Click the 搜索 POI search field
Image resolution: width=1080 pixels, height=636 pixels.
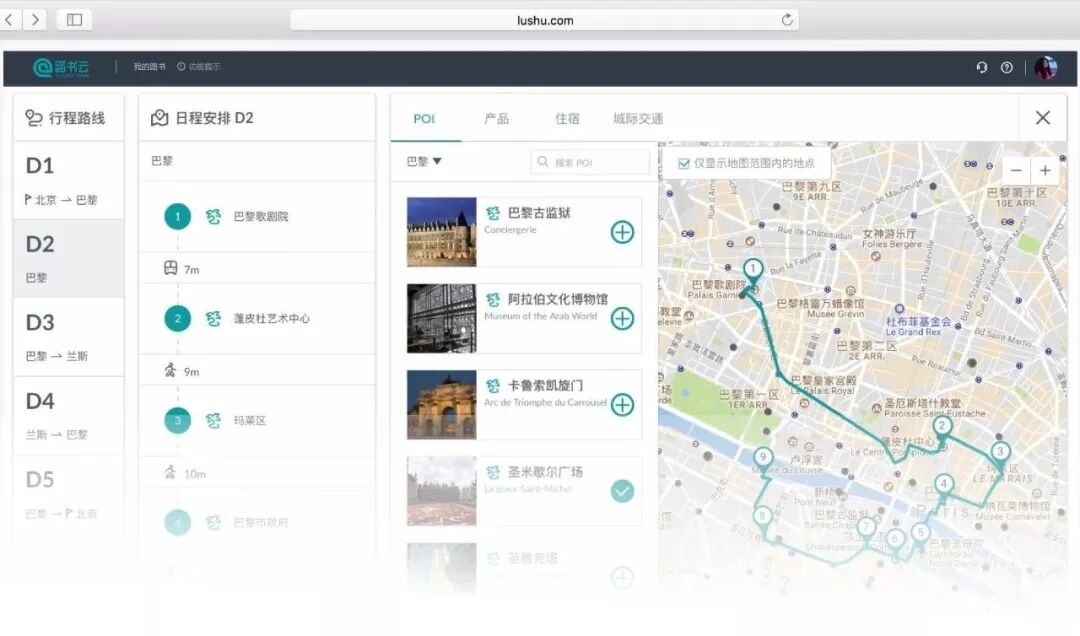[x=590, y=162]
